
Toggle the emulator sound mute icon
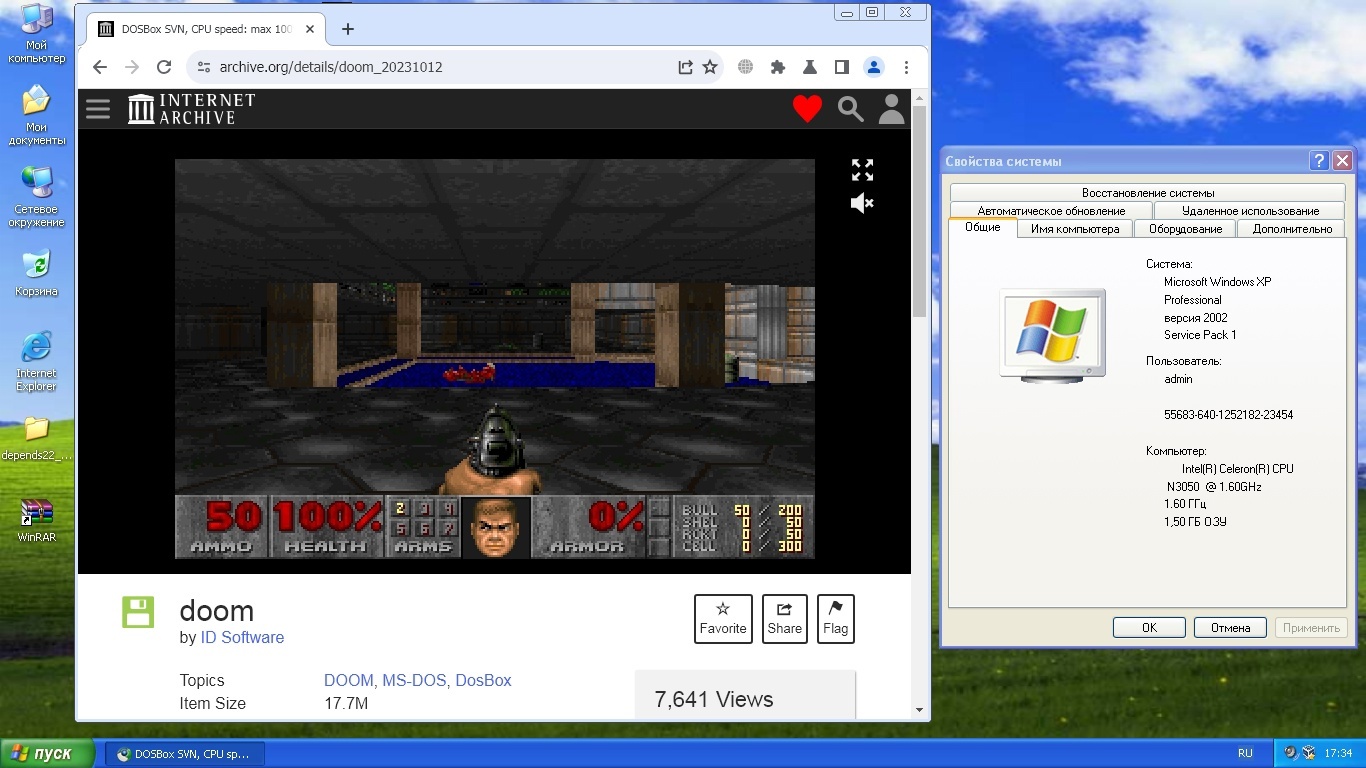(x=862, y=203)
